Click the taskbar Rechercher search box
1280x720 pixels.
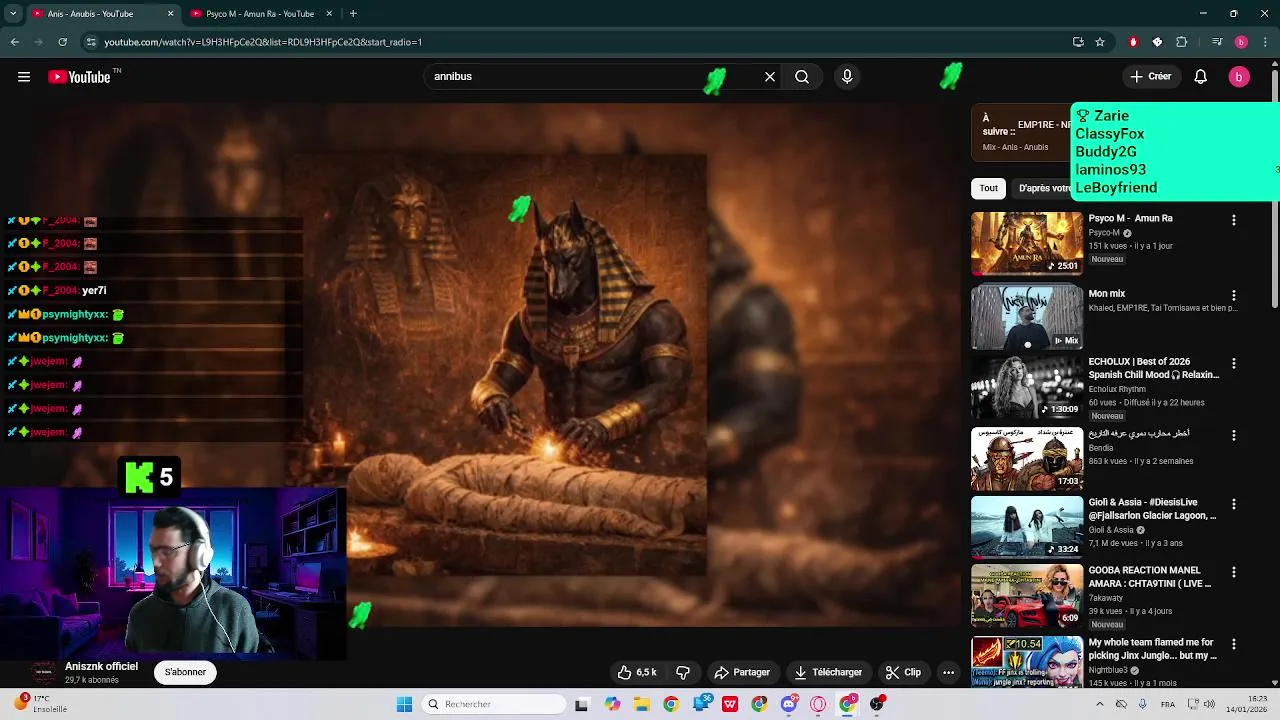click(x=494, y=705)
